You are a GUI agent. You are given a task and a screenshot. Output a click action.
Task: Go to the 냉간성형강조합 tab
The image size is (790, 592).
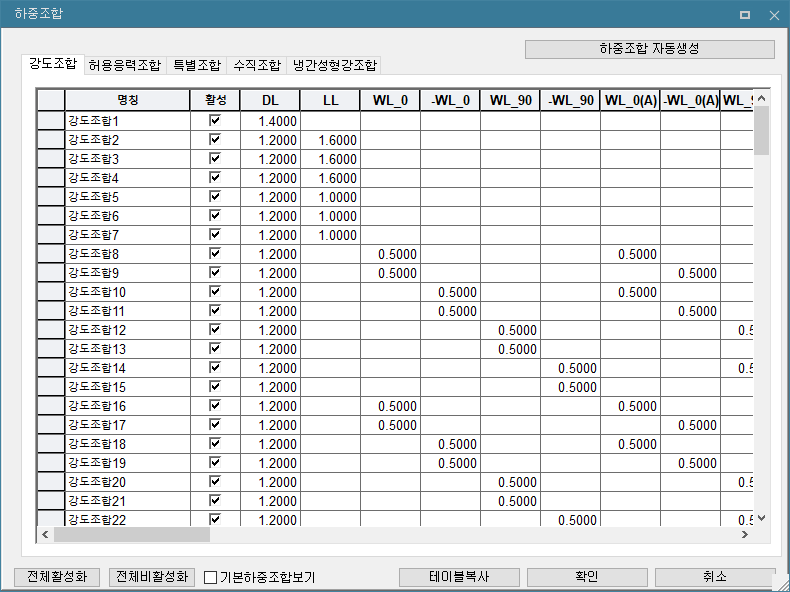click(334, 66)
